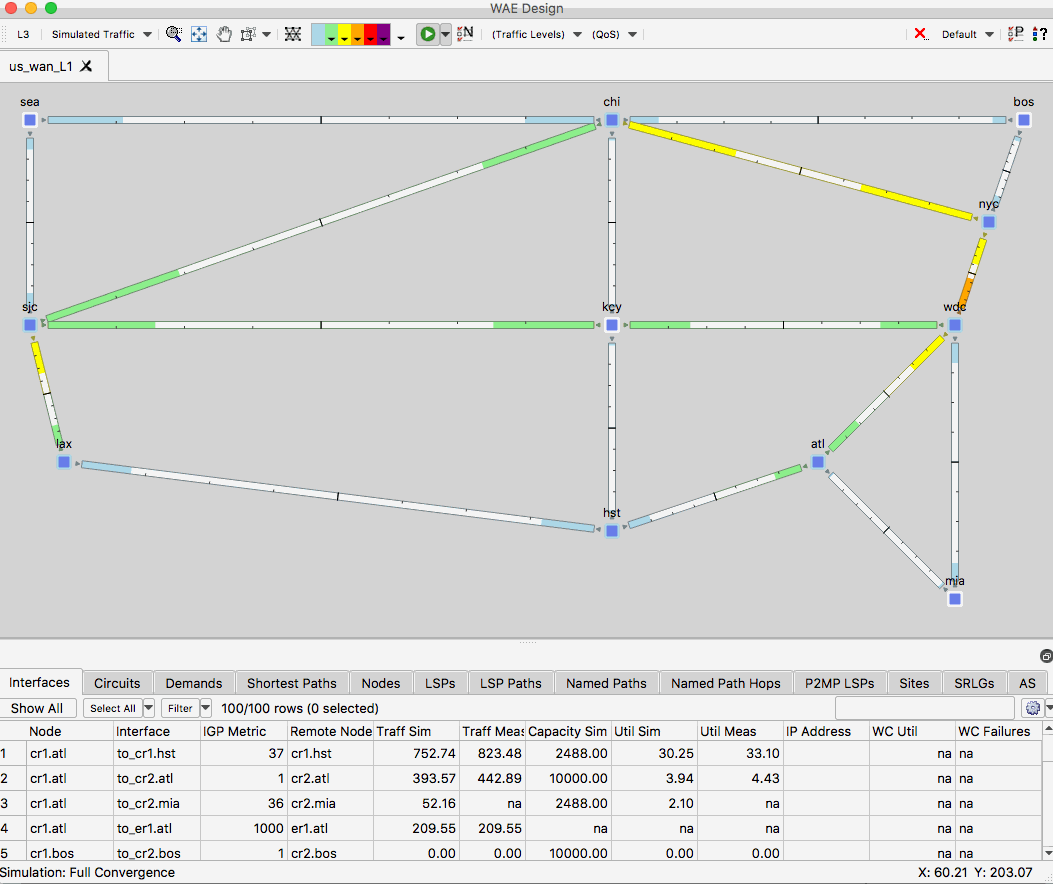Click the us_wan_L1 tab label
Image resolution: width=1053 pixels, height=884 pixels.
(x=40, y=66)
